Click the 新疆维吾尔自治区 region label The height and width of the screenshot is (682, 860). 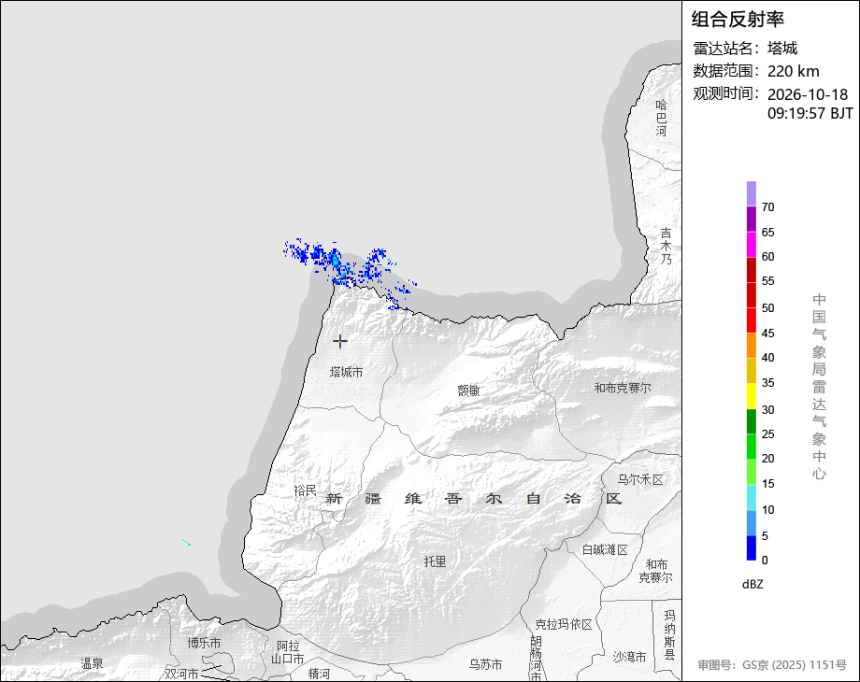(x=474, y=499)
